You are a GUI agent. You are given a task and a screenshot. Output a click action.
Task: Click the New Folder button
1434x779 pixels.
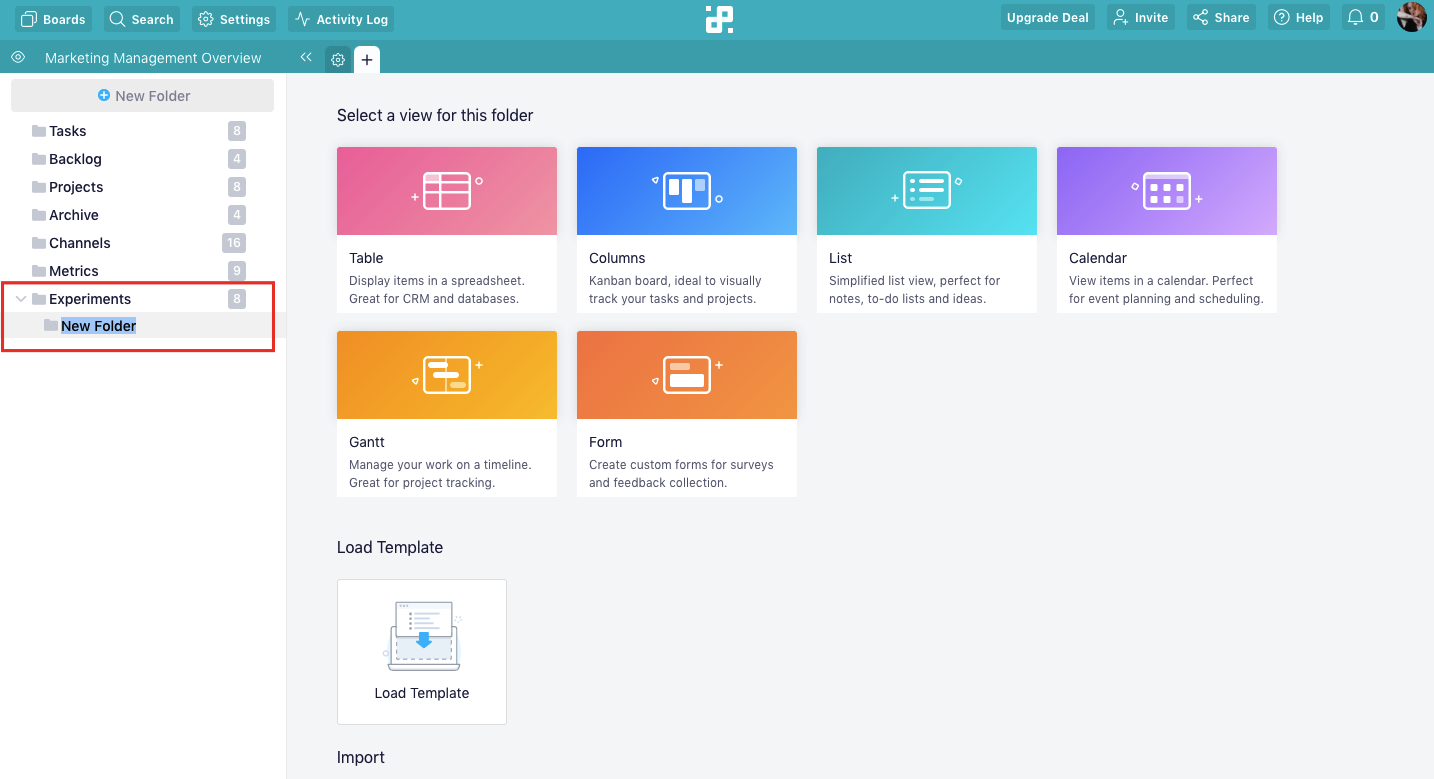(x=142, y=96)
